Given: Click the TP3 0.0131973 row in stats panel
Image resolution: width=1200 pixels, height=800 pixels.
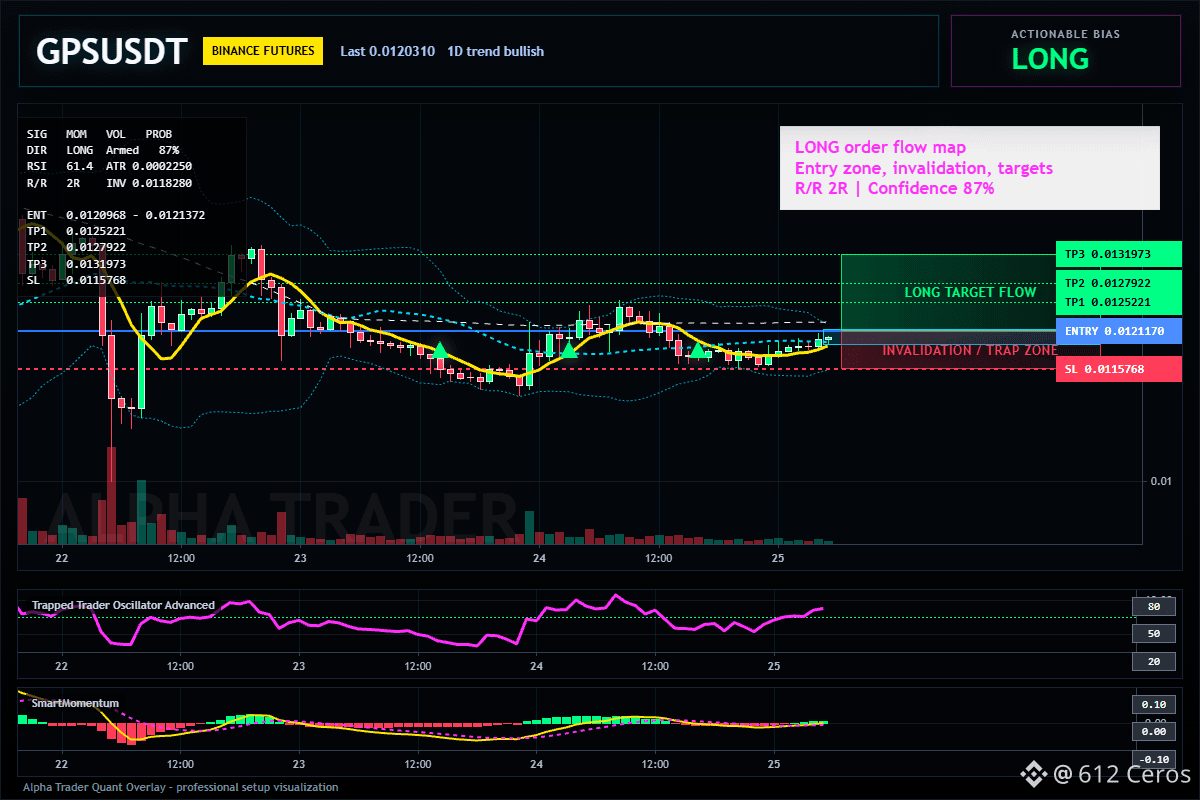Looking at the screenshot, I should coord(76,263).
